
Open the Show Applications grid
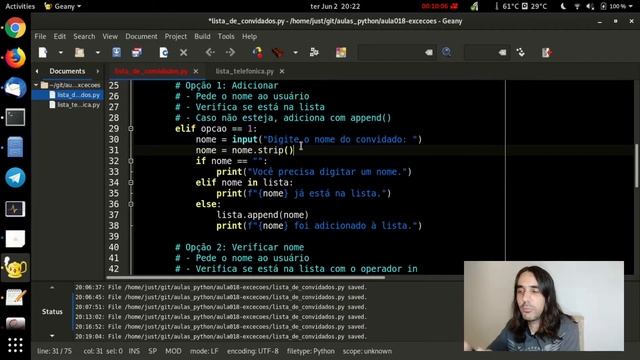pos(15,345)
